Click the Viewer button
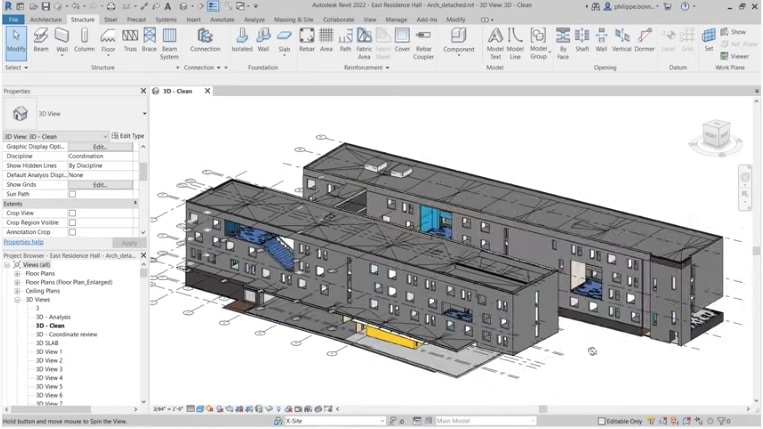This screenshot has height=429, width=763. [x=735, y=56]
